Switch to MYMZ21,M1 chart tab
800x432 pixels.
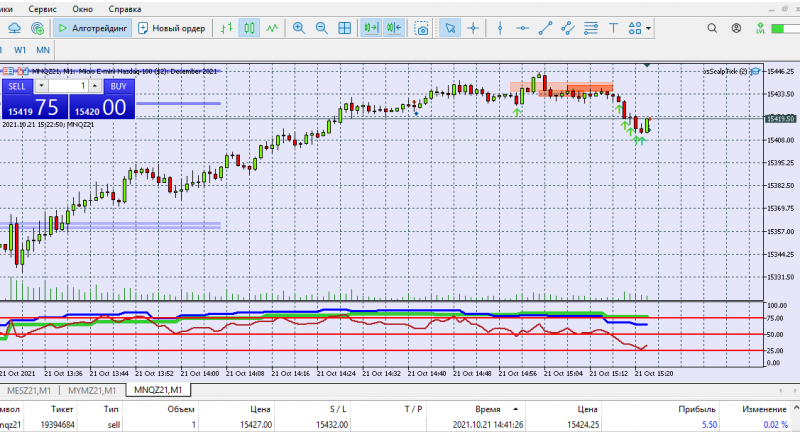click(92, 390)
